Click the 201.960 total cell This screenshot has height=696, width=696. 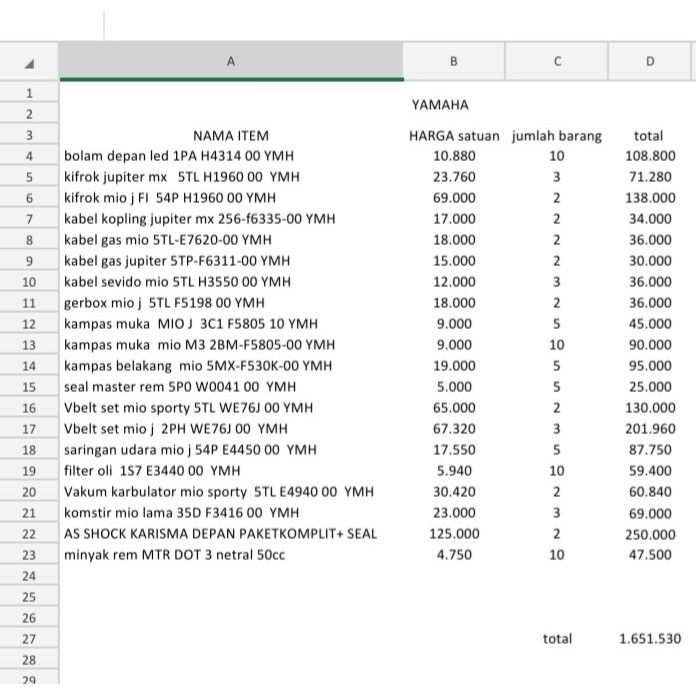[650, 429]
